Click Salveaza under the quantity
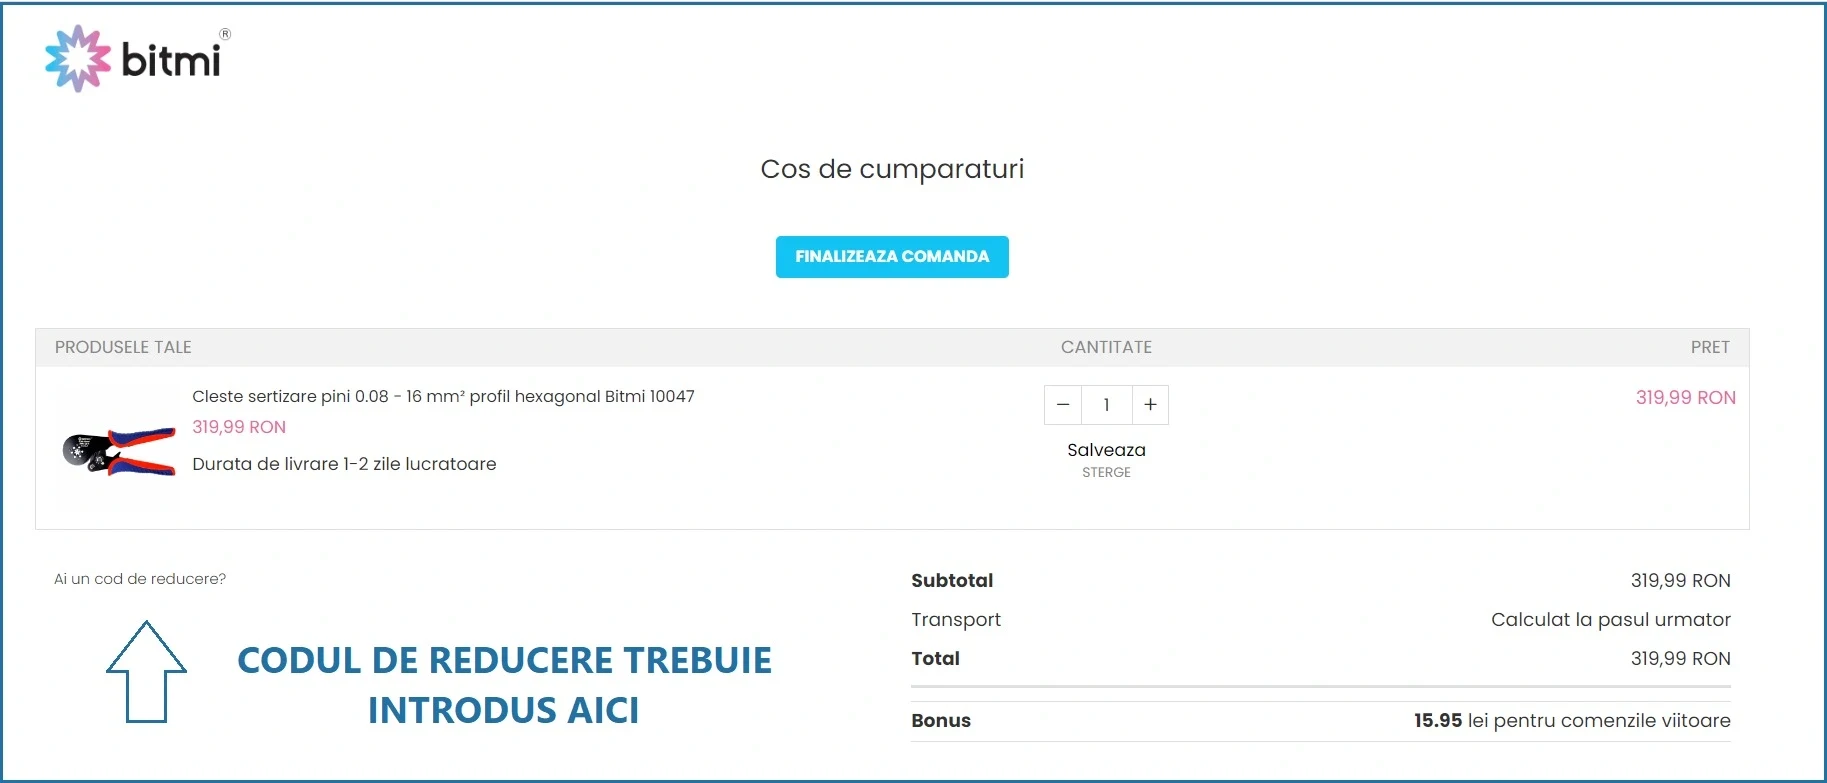1827x783 pixels. coord(1106,450)
